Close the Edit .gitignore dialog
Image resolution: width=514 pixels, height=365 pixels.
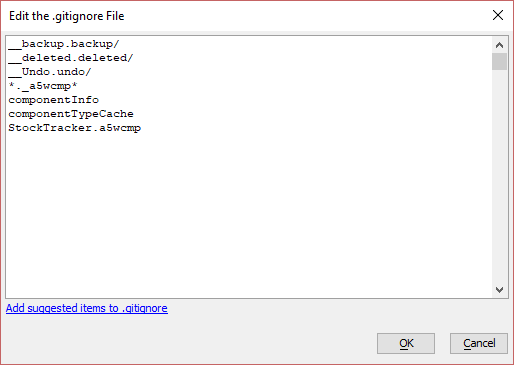point(498,15)
